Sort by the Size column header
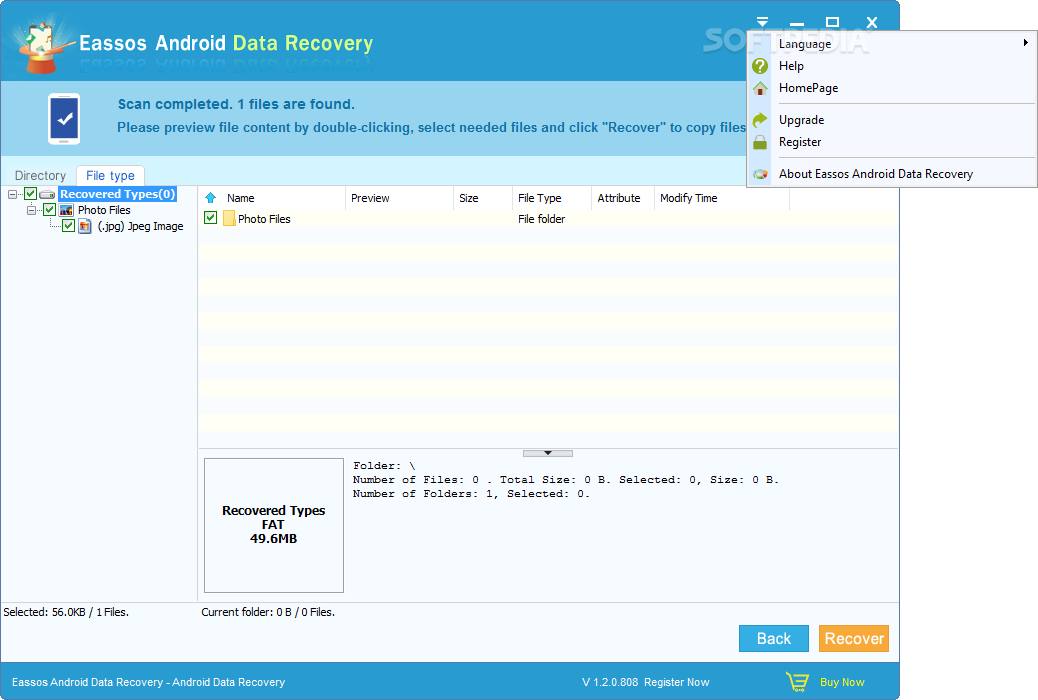Image resolution: width=1038 pixels, height=700 pixels. [483, 198]
